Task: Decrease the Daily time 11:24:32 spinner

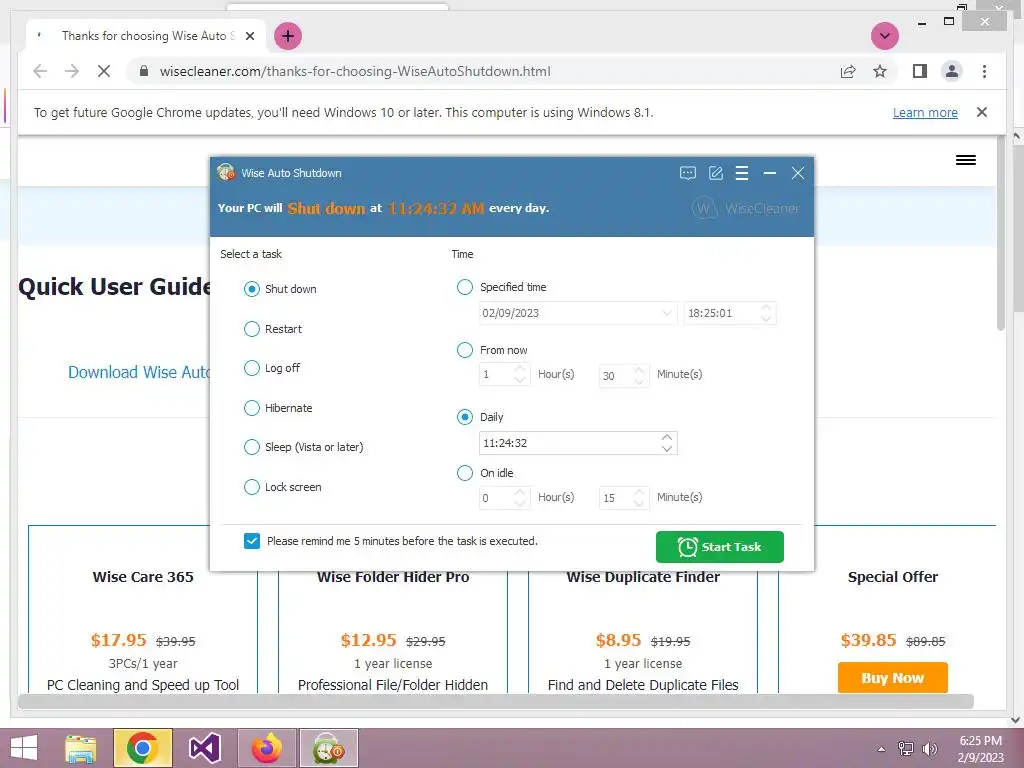Action: tap(667, 449)
